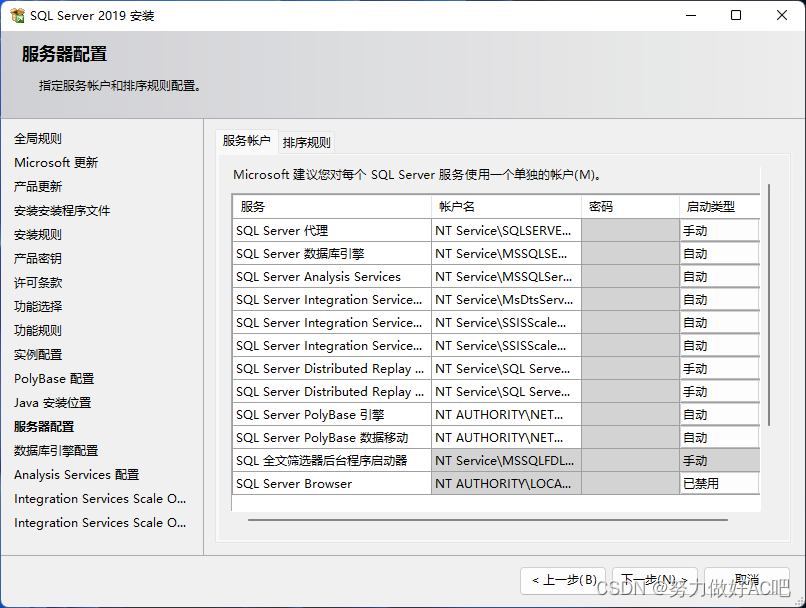Select SQL Server PolyBase 引擎 service cell
This screenshot has height=608, width=806.
pos(332,415)
